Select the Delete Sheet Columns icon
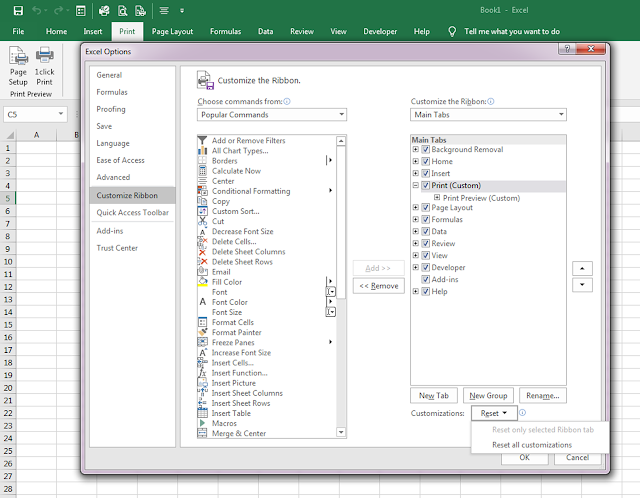Image resolution: width=640 pixels, height=498 pixels. tap(202, 252)
